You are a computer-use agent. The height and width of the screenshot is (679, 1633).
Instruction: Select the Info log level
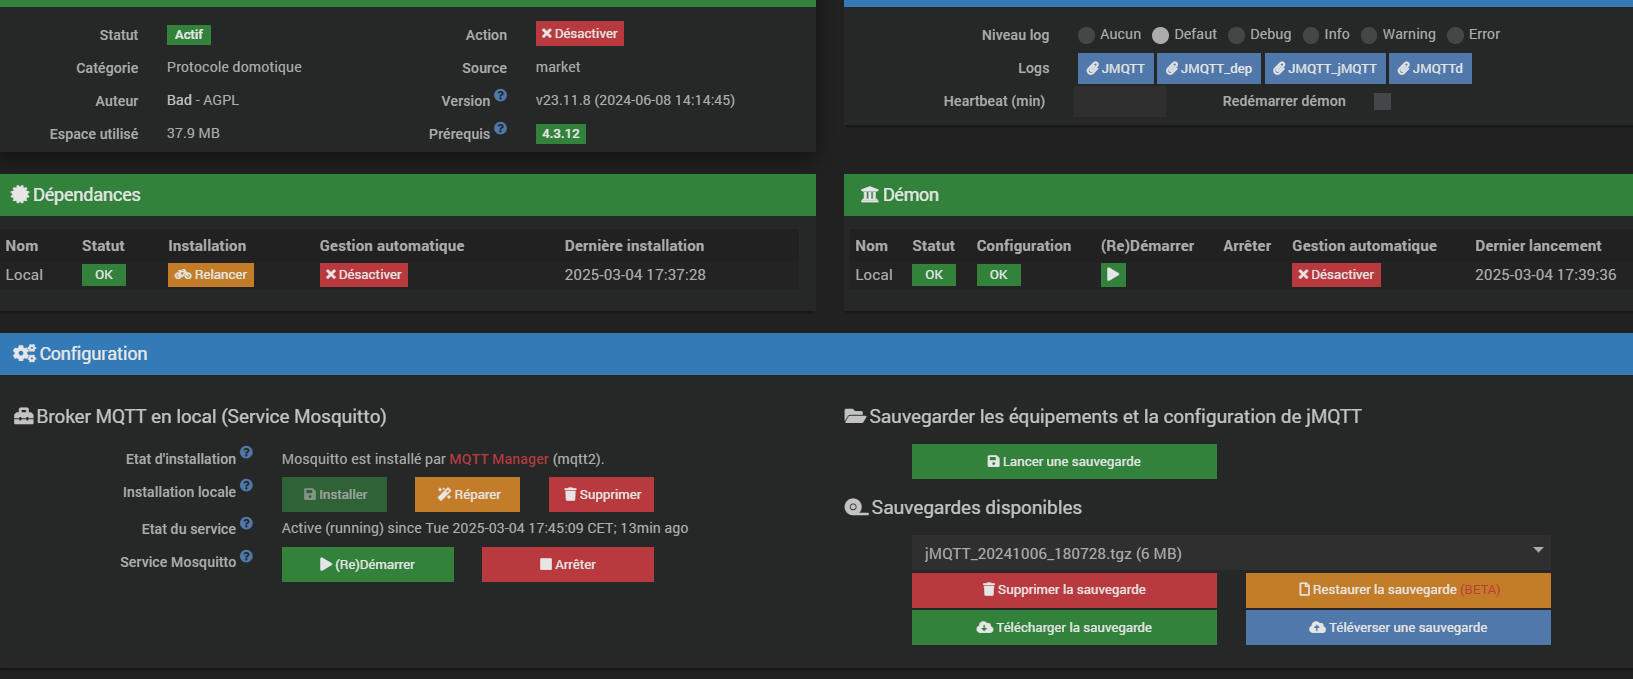(1311, 35)
